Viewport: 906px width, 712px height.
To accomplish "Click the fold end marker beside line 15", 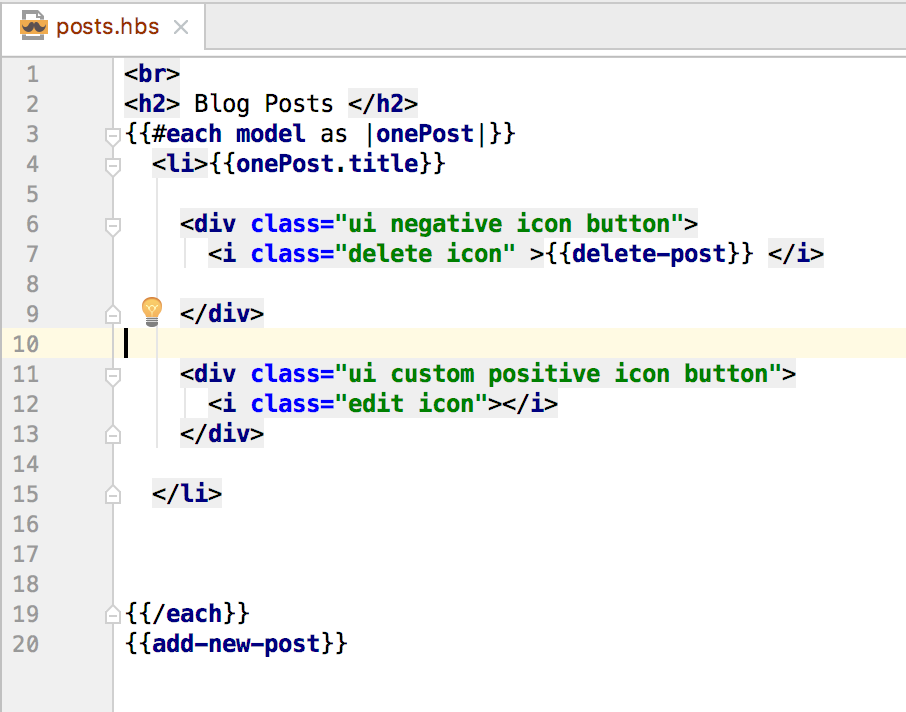I will (112, 493).
